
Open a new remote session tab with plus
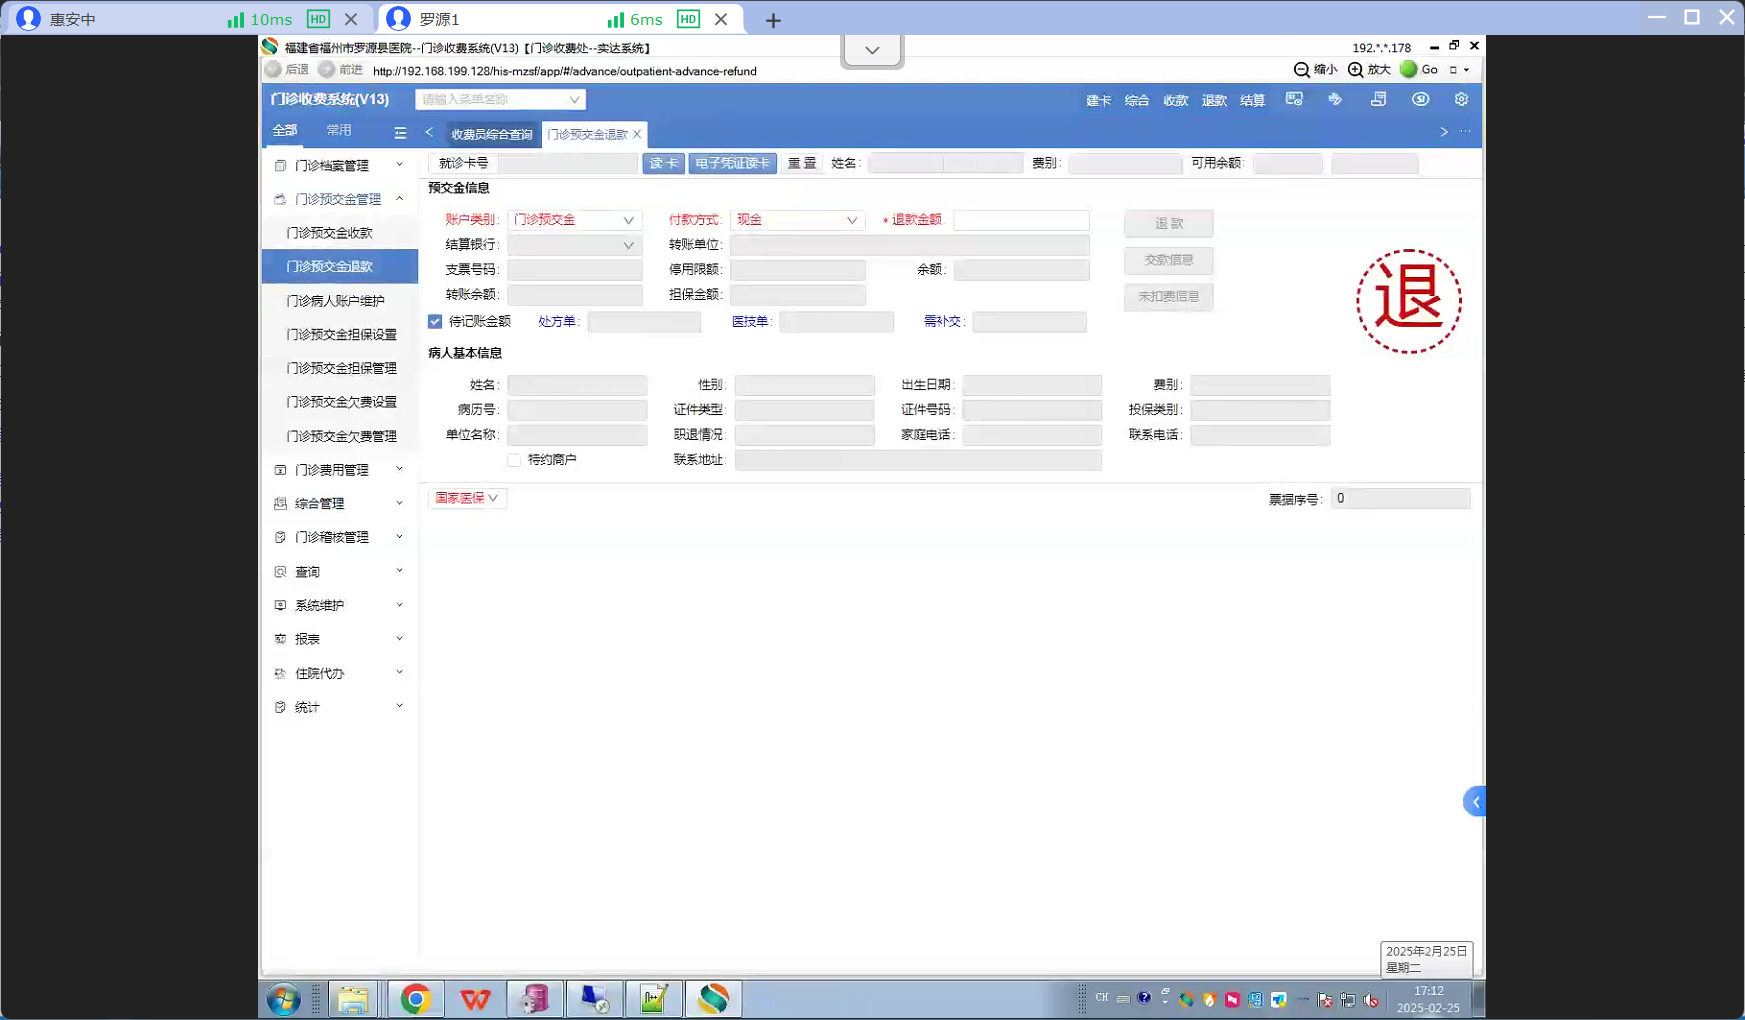click(773, 20)
